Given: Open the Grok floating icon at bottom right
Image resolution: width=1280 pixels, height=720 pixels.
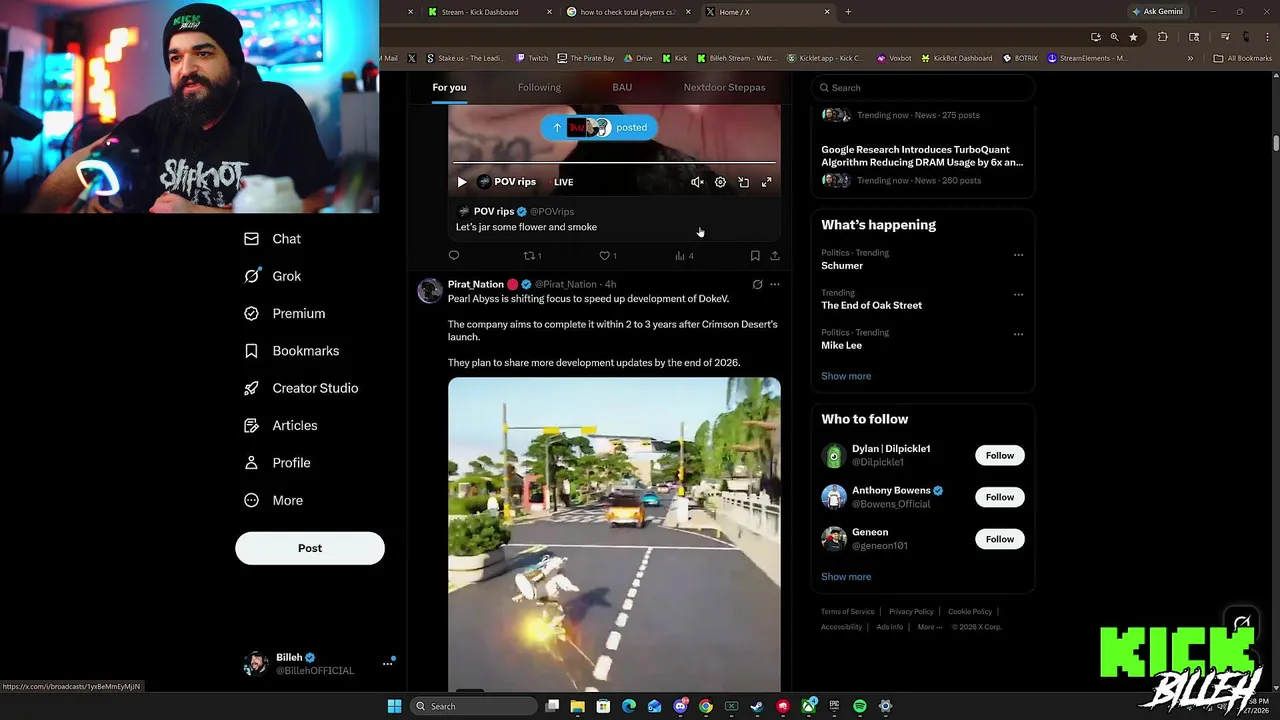Looking at the screenshot, I should point(1242,624).
